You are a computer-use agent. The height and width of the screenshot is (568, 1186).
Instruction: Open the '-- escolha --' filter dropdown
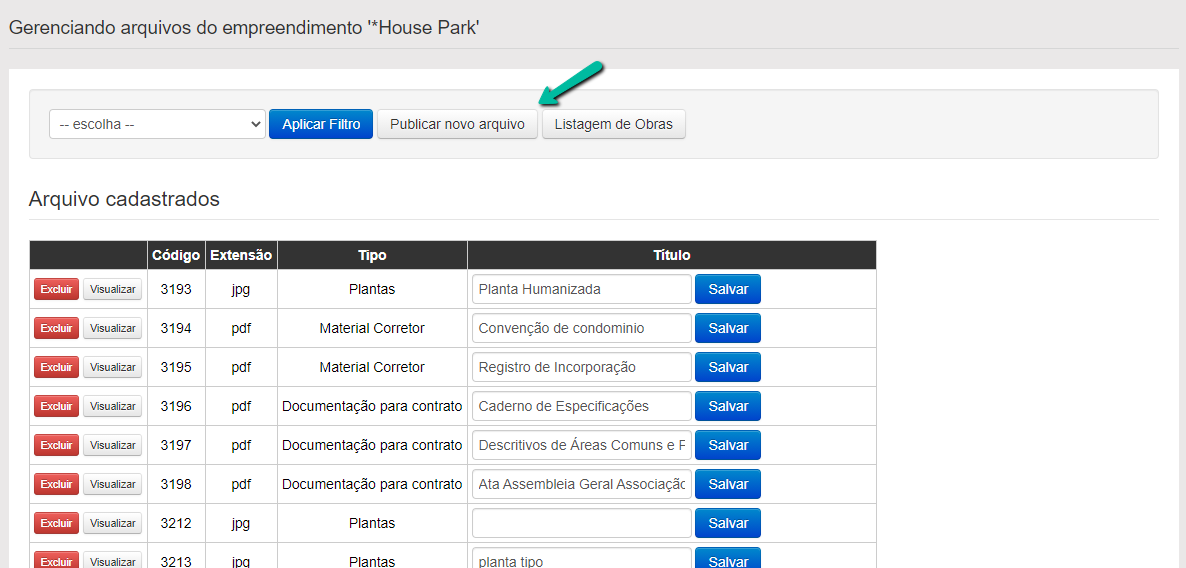pyautogui.click(x=157, y=124)
